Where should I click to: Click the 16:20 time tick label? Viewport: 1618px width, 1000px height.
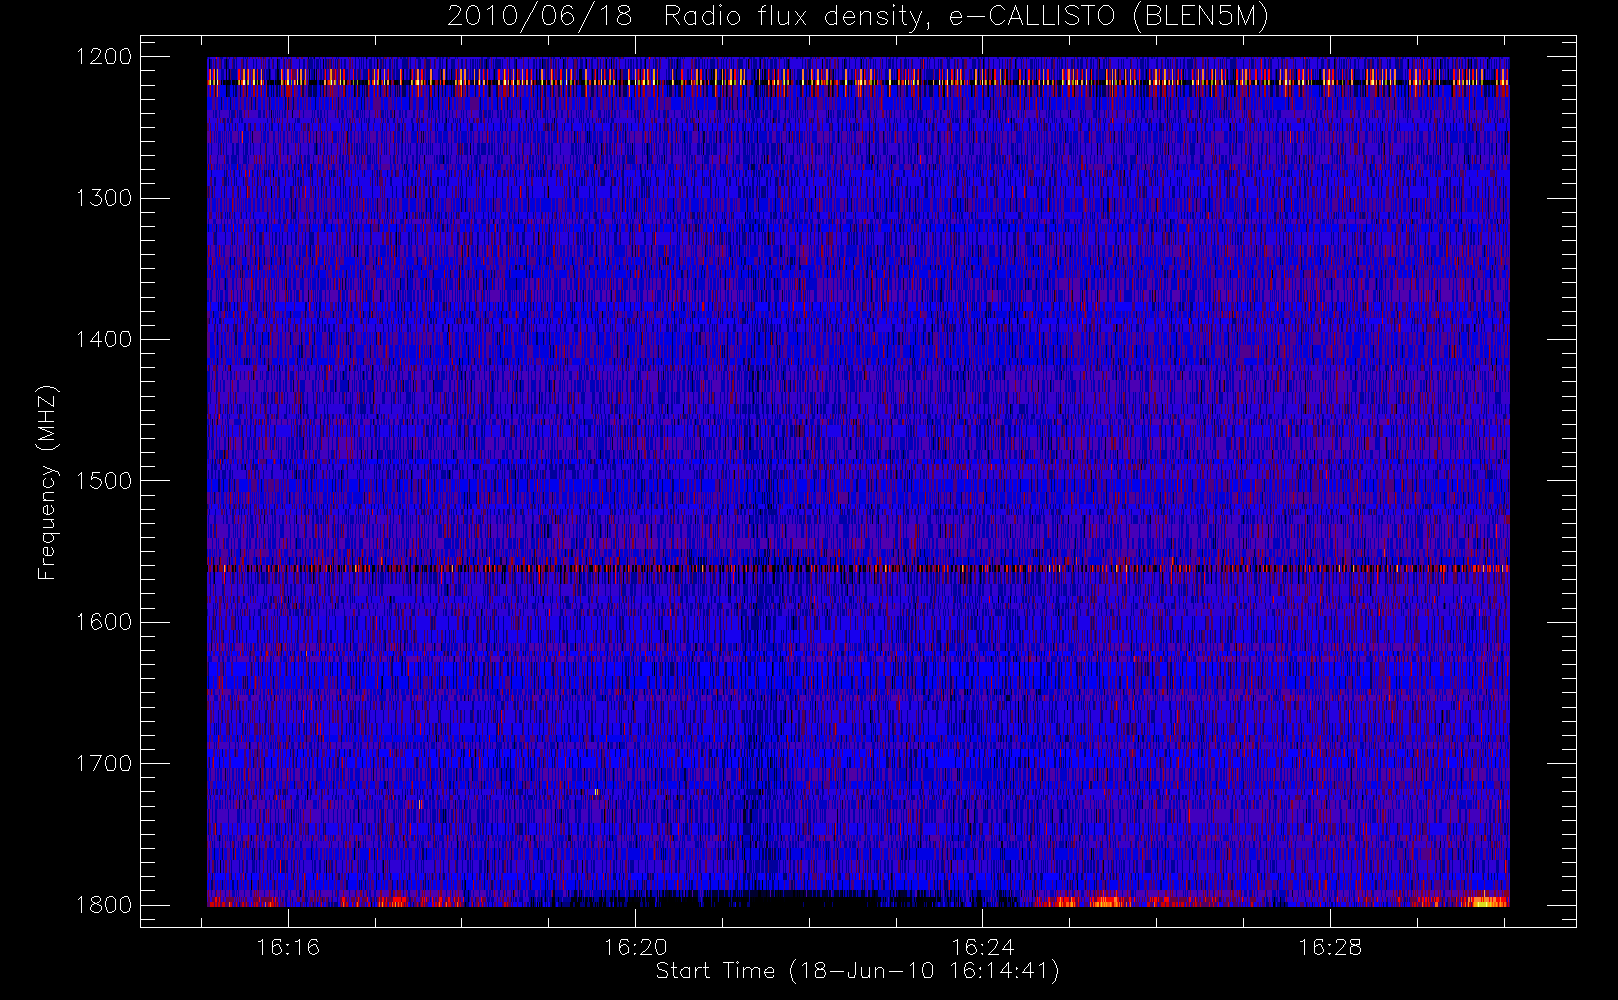coord(635,947)
